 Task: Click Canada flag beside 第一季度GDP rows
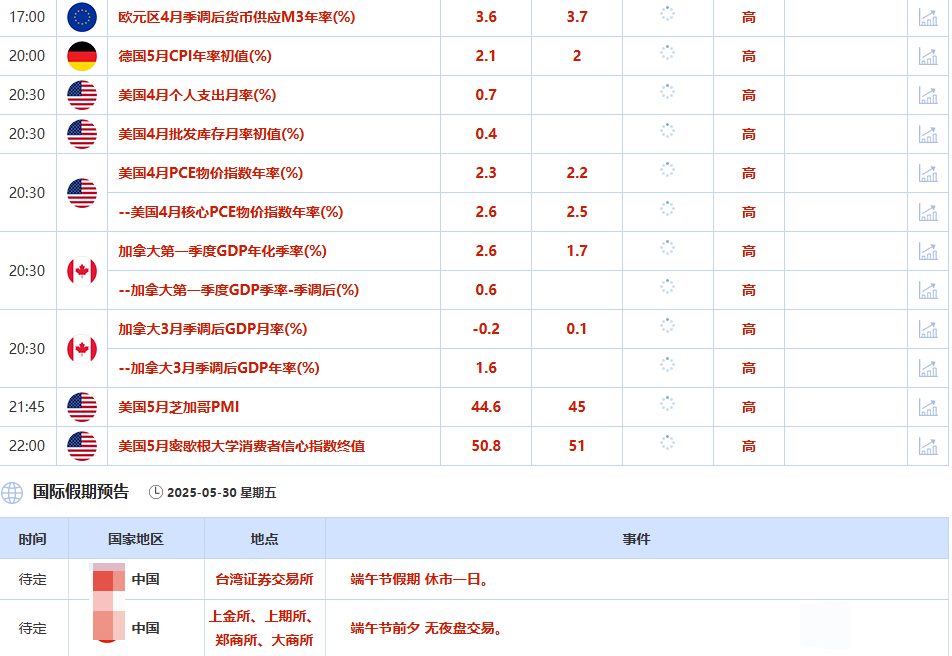(82, 270)
